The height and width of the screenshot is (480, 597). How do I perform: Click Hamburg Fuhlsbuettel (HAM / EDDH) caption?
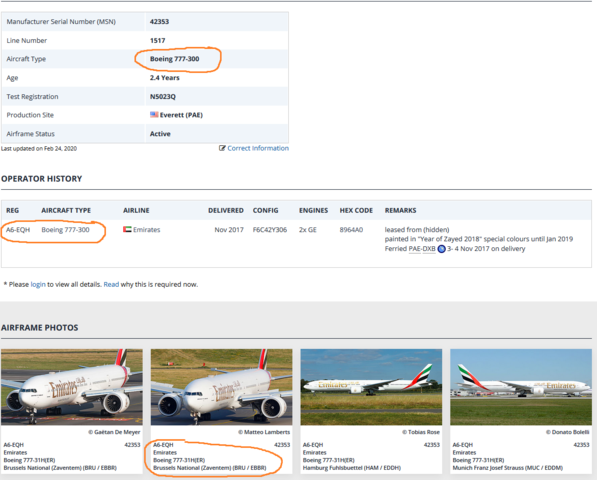click(x=352, y=468)
